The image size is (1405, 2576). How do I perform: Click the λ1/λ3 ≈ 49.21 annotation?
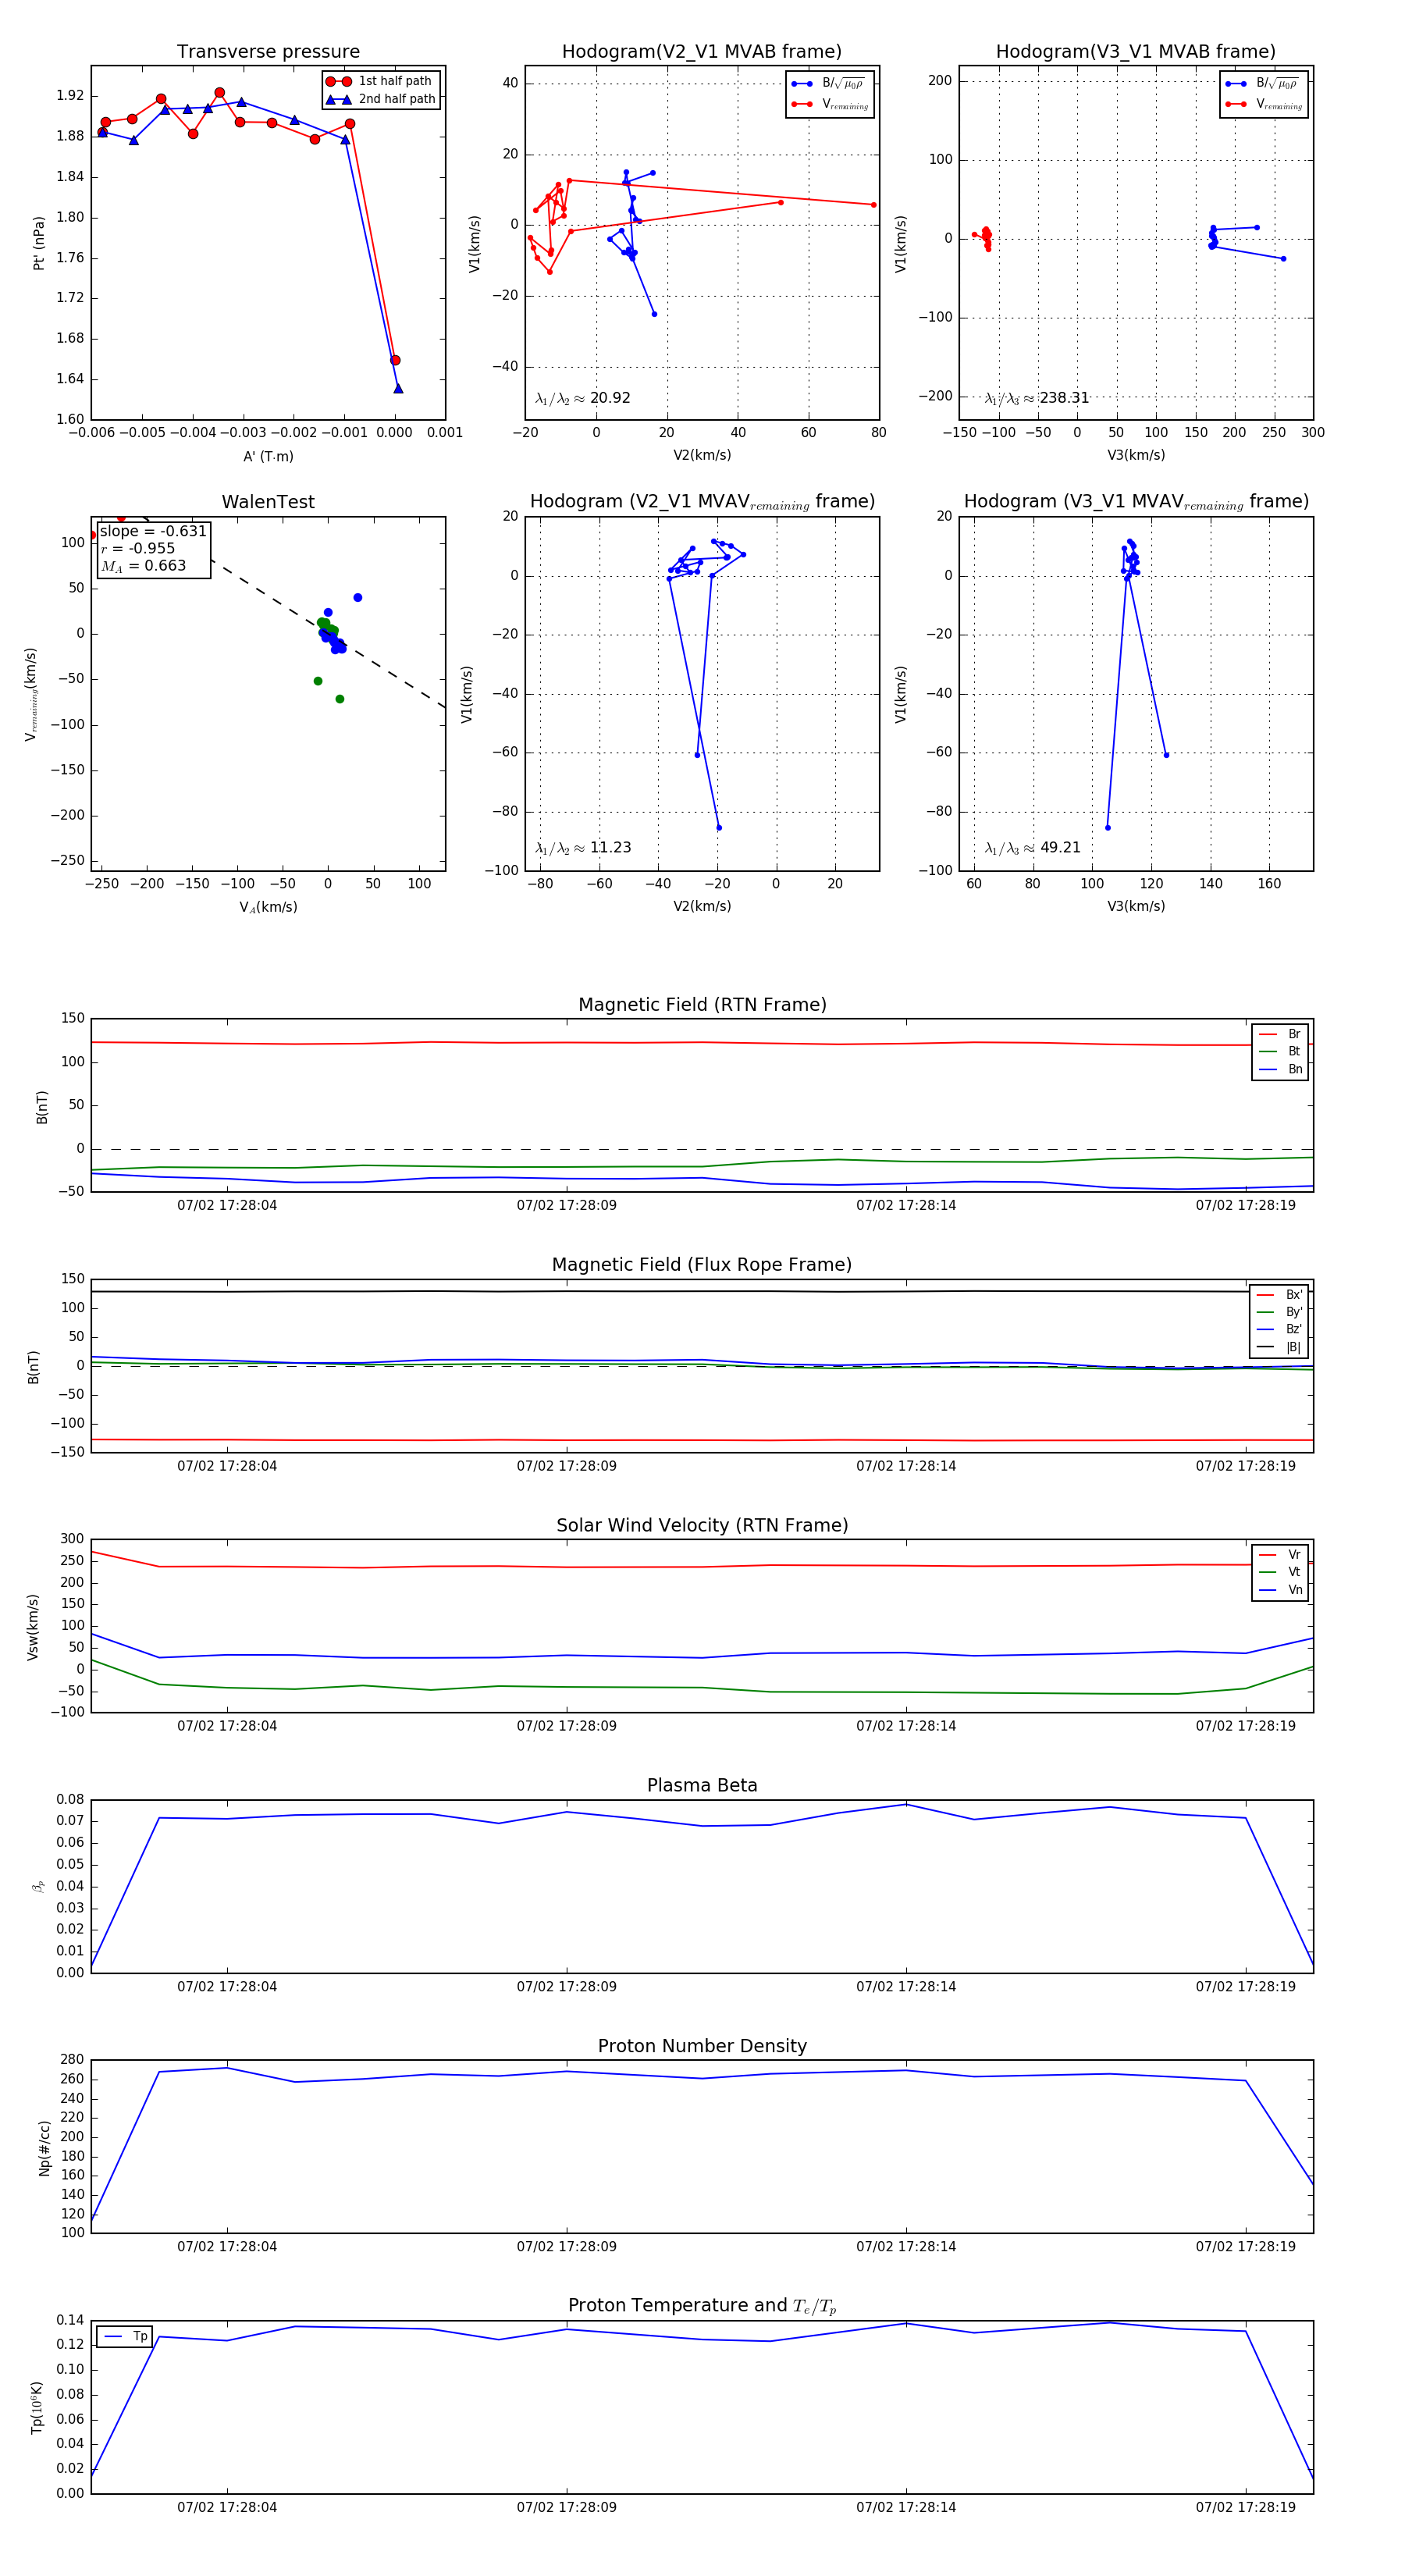click(1032, 848)
